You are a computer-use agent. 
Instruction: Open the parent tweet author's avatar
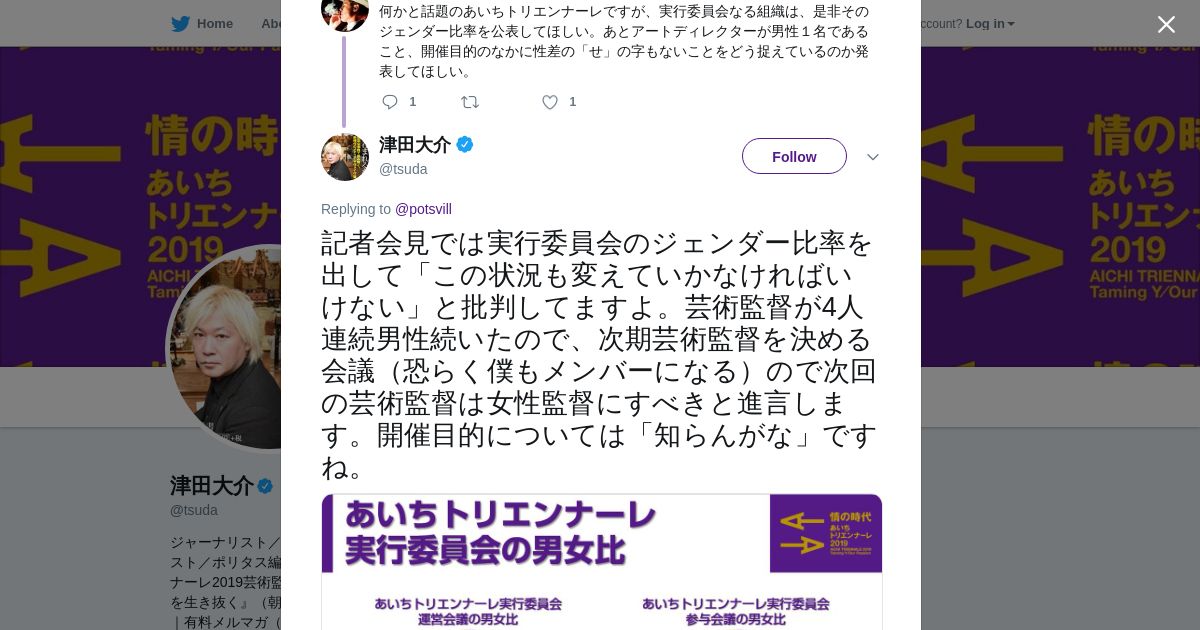tap(345, 10)
